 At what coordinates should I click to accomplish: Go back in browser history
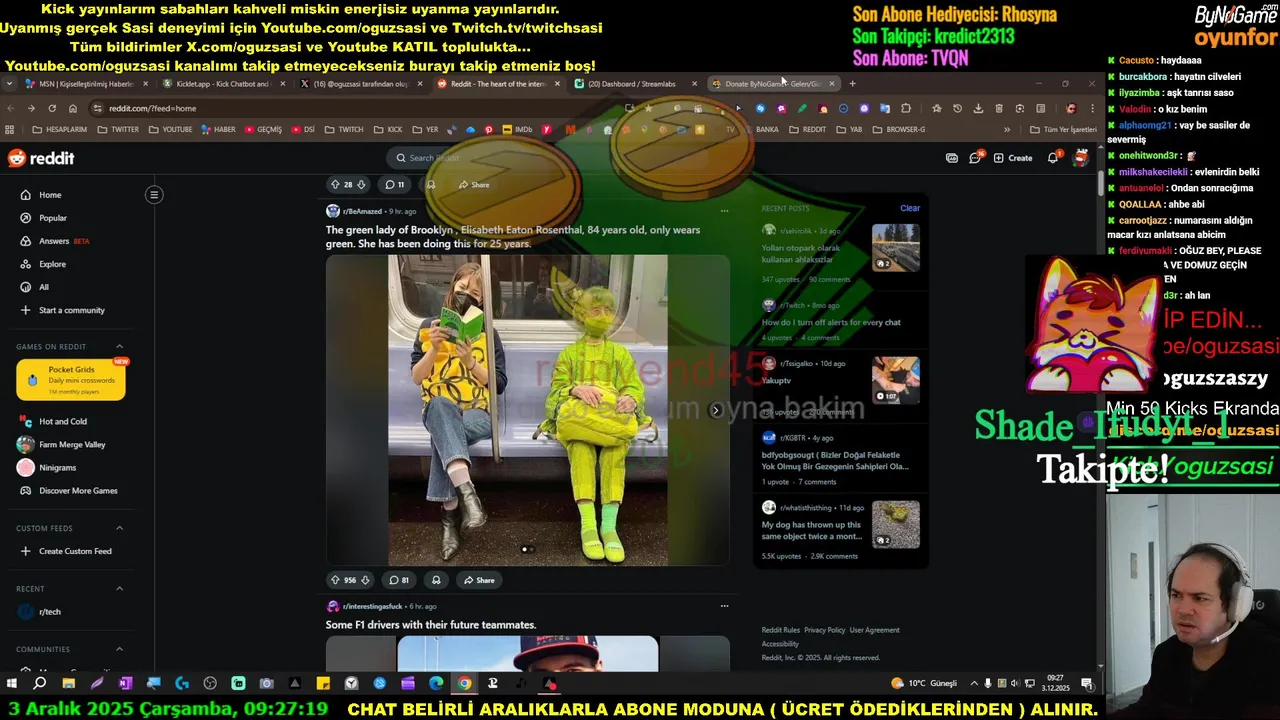(x=10, y=108)
